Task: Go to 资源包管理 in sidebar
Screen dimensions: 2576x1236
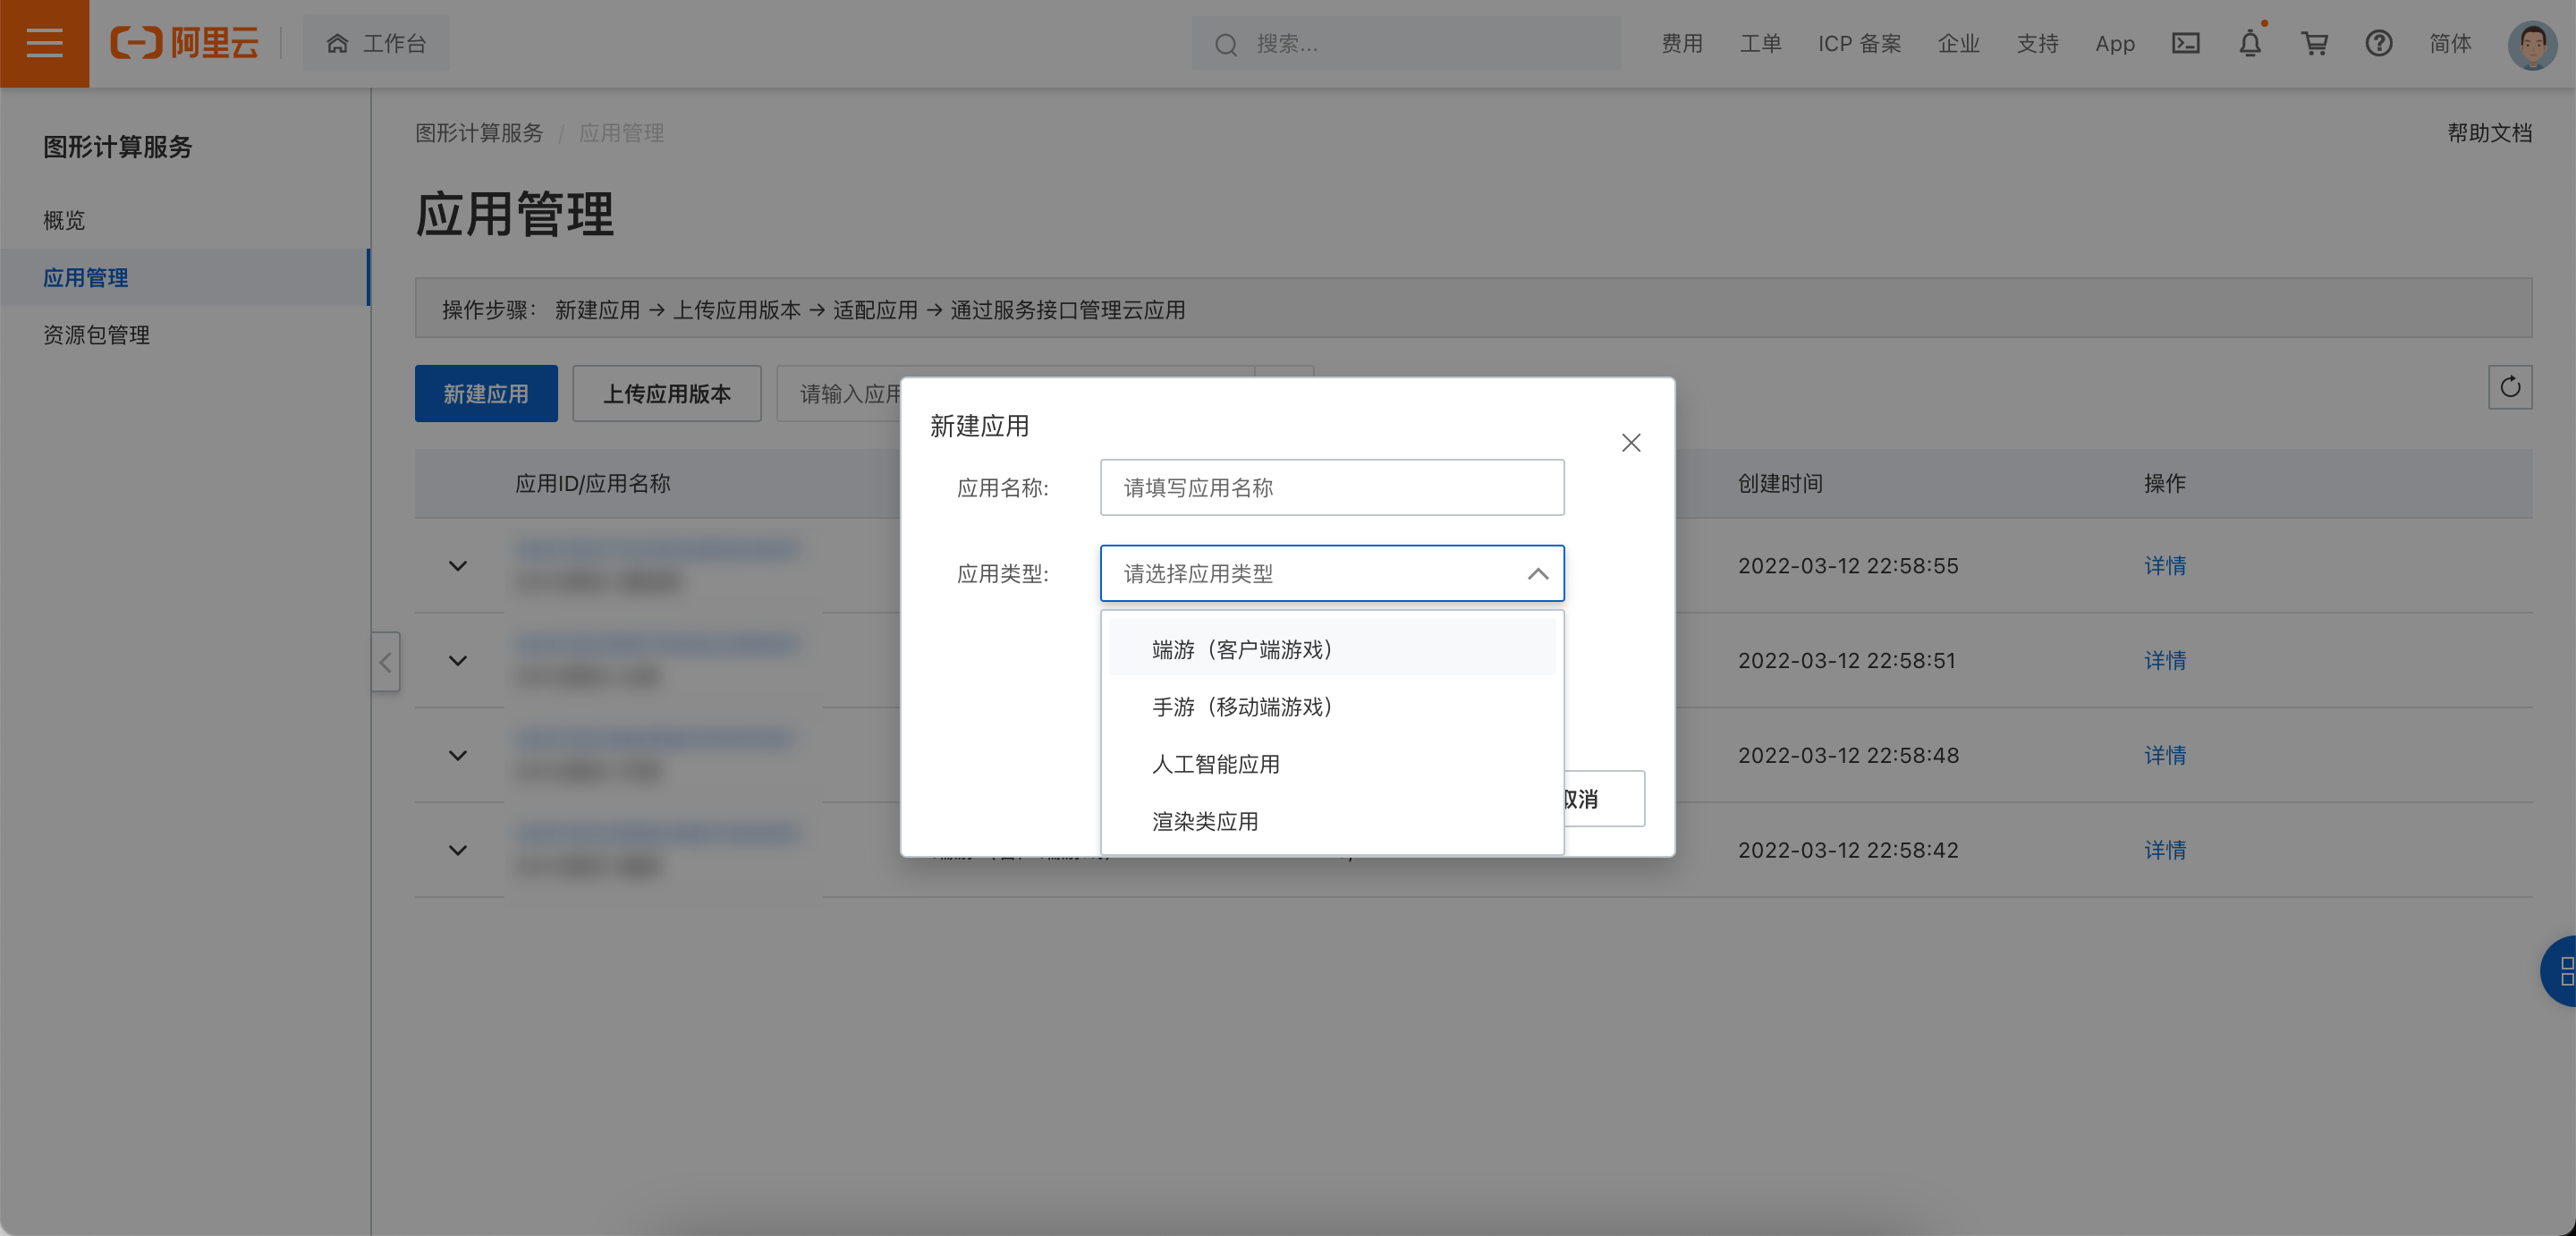Action: click(x=96, y=335)
